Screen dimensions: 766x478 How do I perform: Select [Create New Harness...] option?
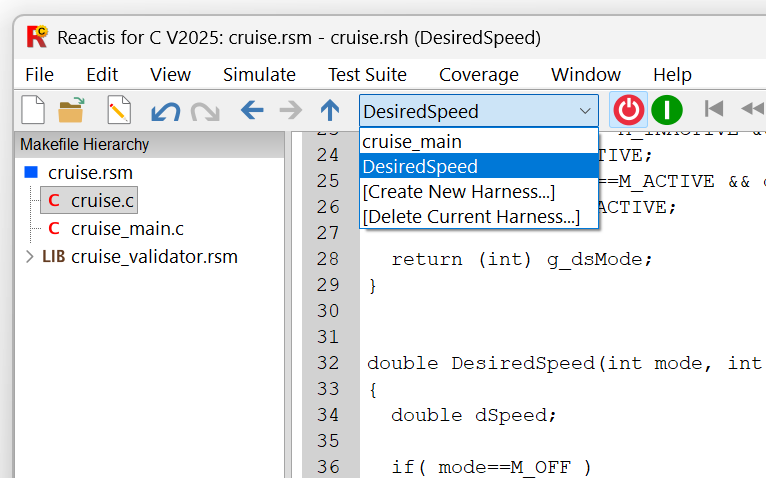tap(479, 191)
